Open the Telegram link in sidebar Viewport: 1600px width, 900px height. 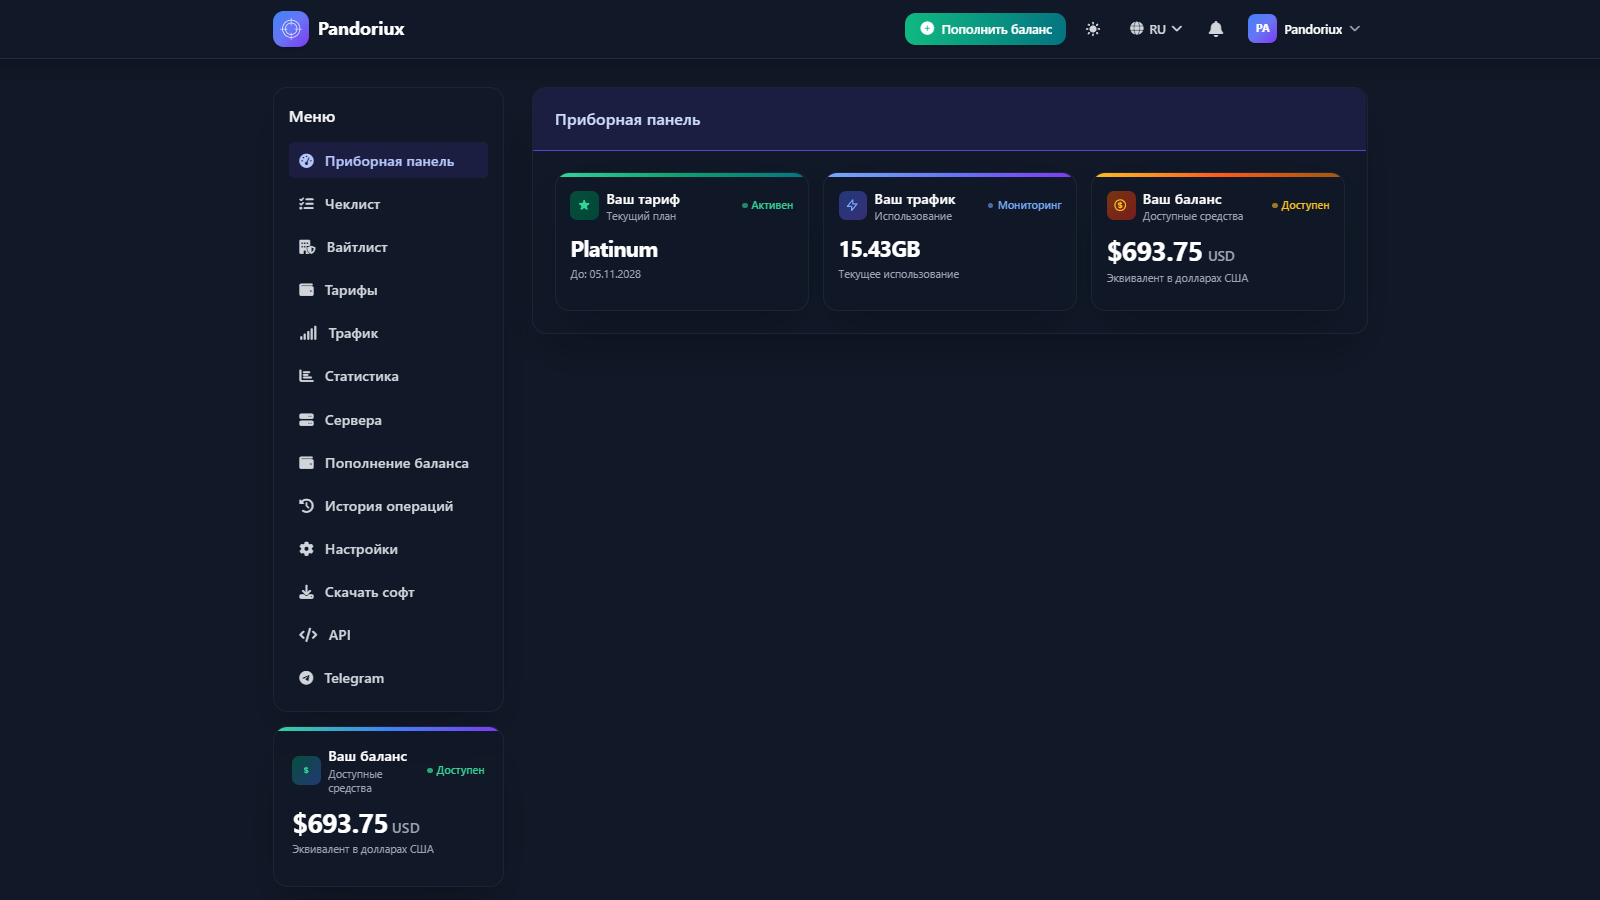tap(353, 678)
